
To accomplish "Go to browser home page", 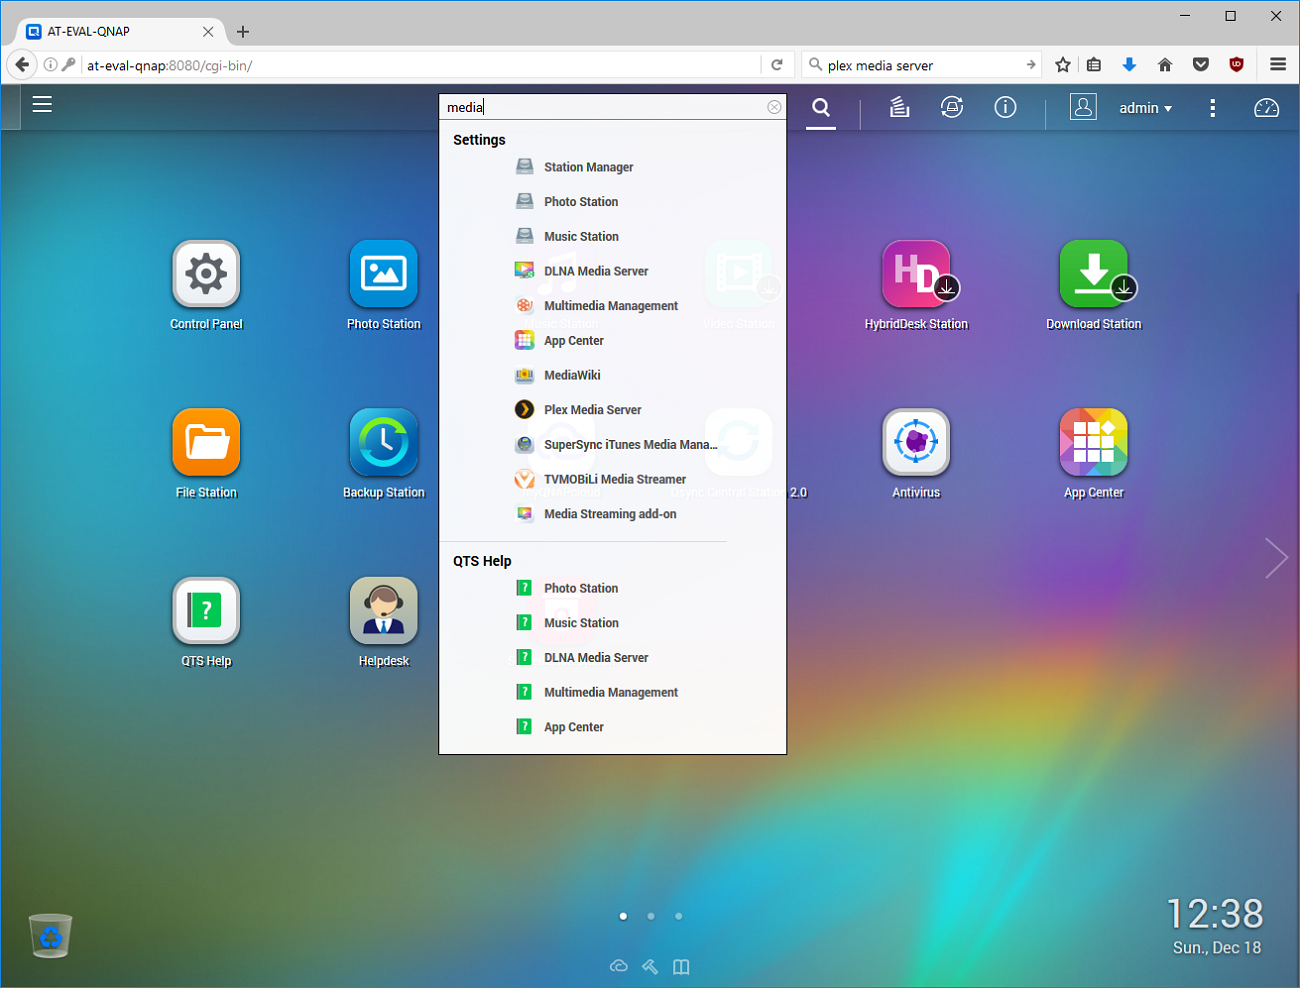I will (1165, 65).
